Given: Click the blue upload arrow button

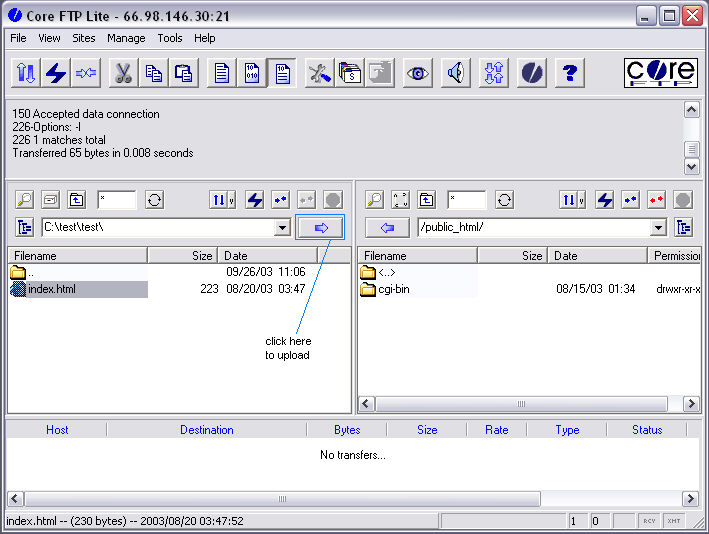Looking at the screenshot, I should pyautogui.click(x=320, y=228).
